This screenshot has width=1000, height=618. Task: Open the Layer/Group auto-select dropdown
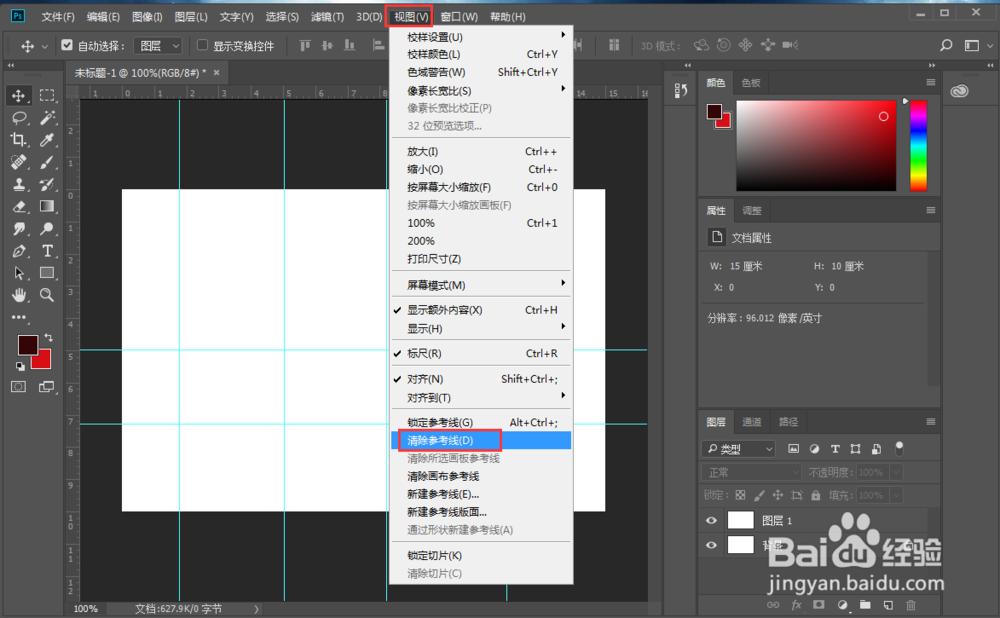coord(158,45)
